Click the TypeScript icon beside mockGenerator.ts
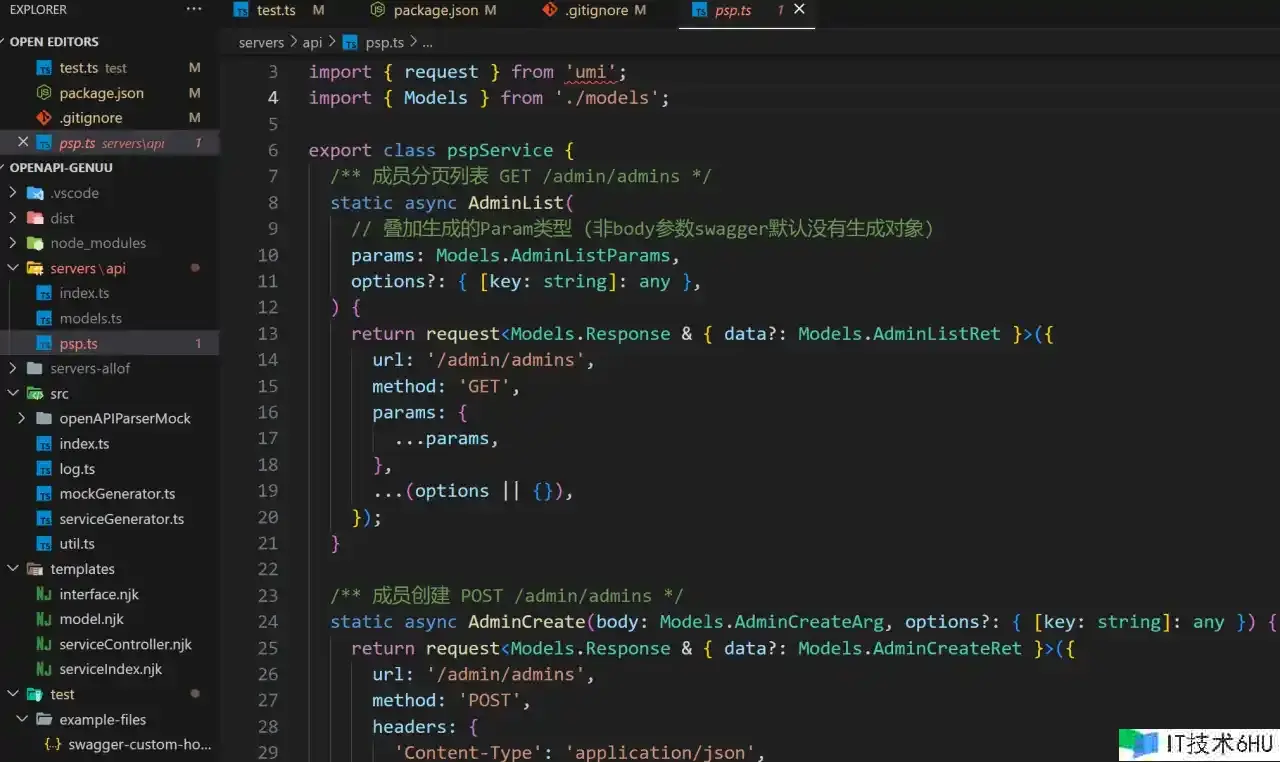The width and height of the screenshot is (1280, 762). (43, 494)
